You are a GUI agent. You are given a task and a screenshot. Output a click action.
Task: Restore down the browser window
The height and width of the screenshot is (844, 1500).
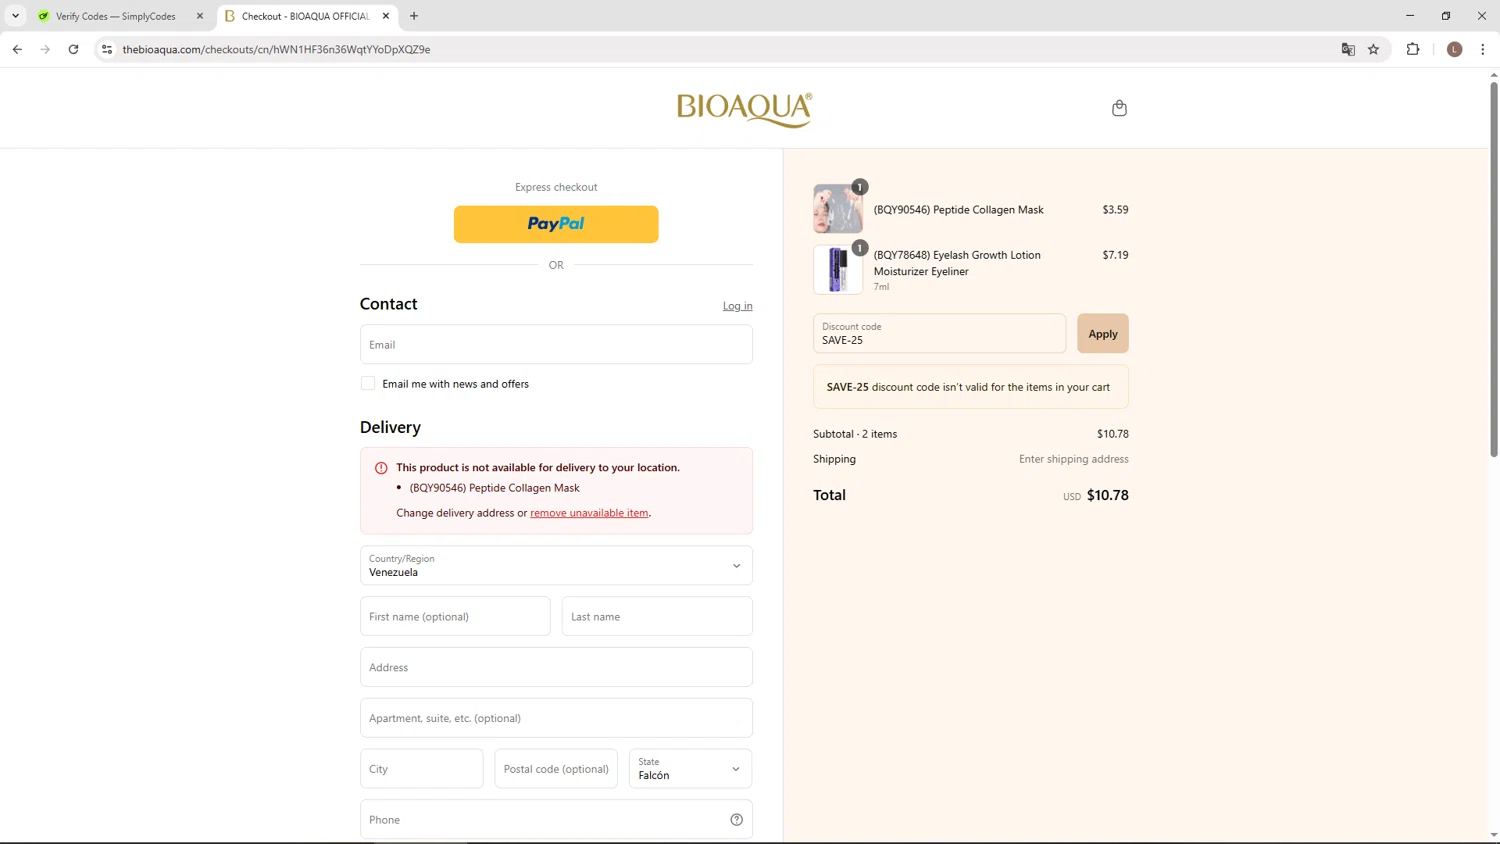tap(1446, 16)
